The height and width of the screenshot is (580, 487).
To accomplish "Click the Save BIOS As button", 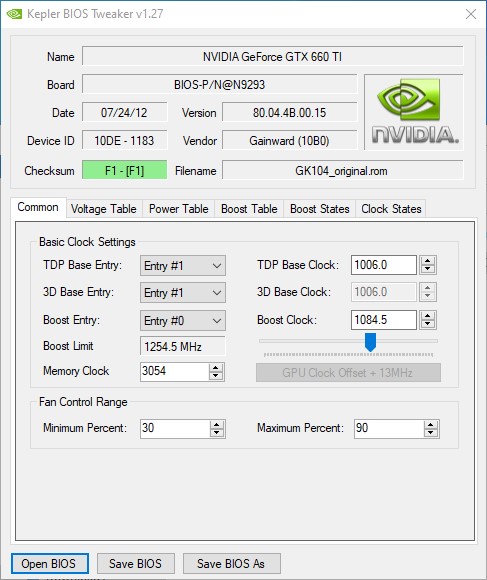I will tap(231, 563).
